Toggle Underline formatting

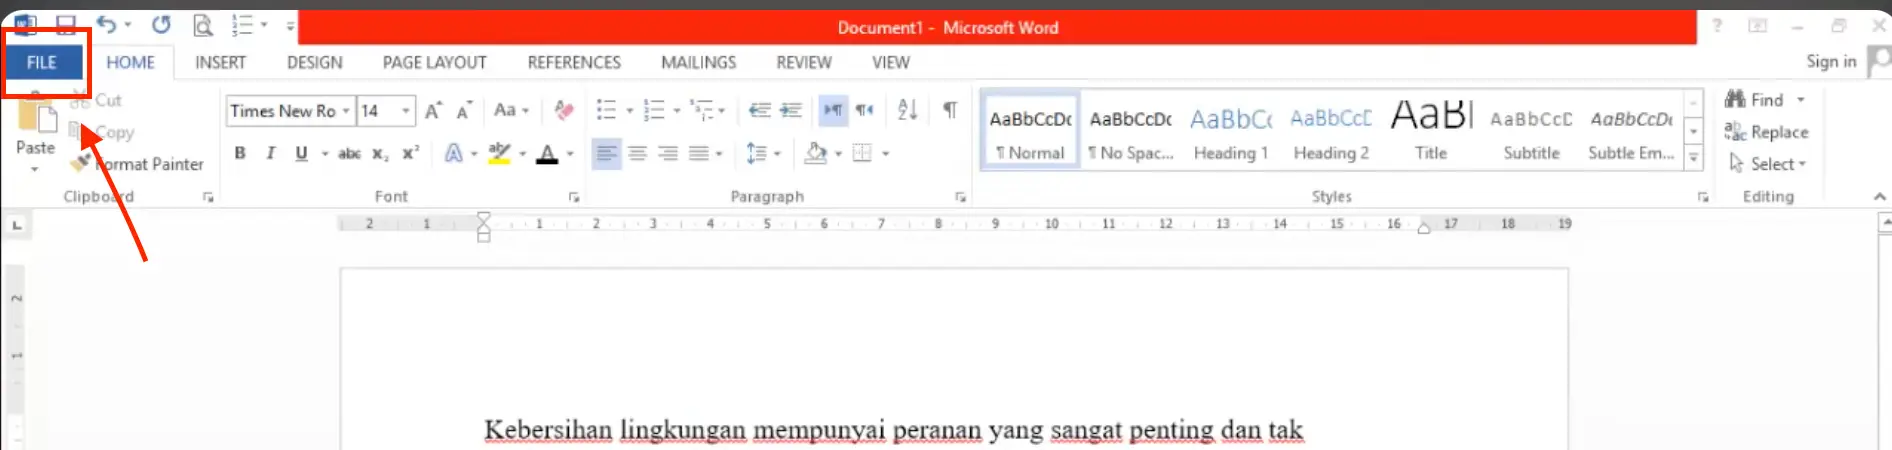(x=301, y=153)
